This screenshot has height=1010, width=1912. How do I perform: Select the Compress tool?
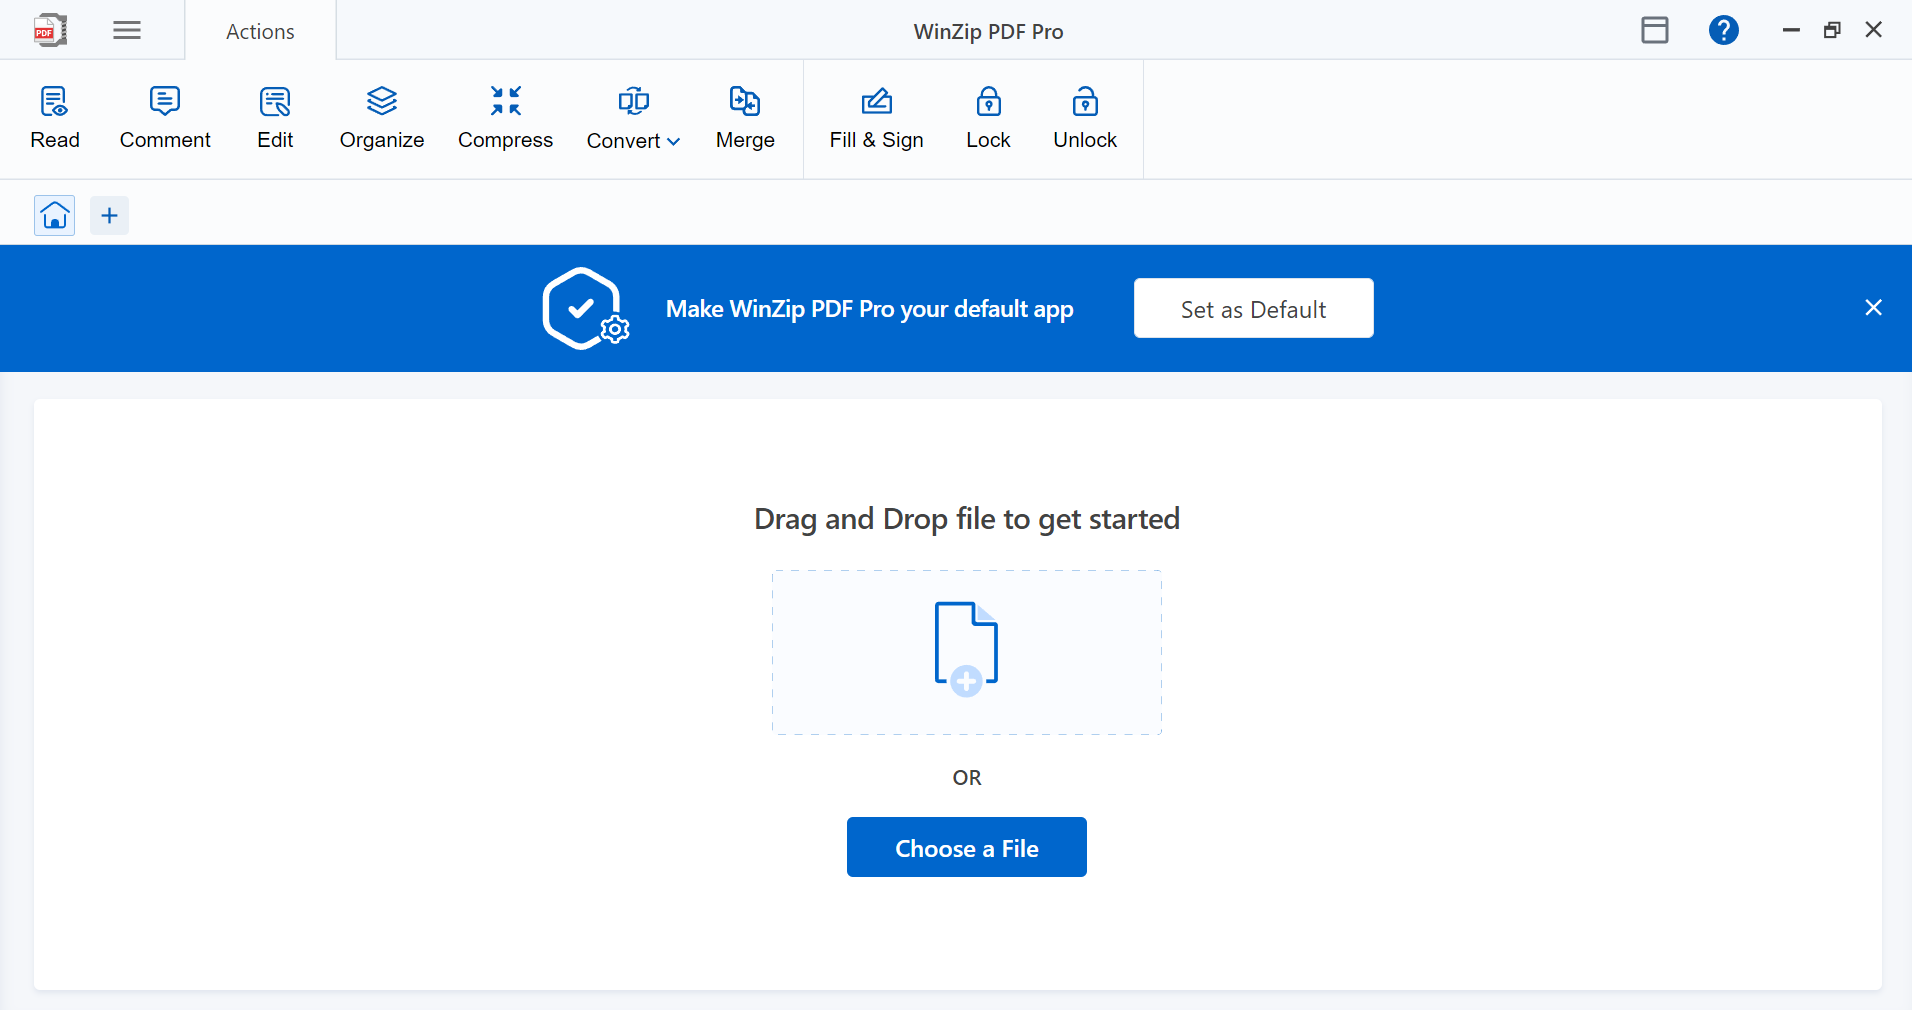(x=505, y=117)
